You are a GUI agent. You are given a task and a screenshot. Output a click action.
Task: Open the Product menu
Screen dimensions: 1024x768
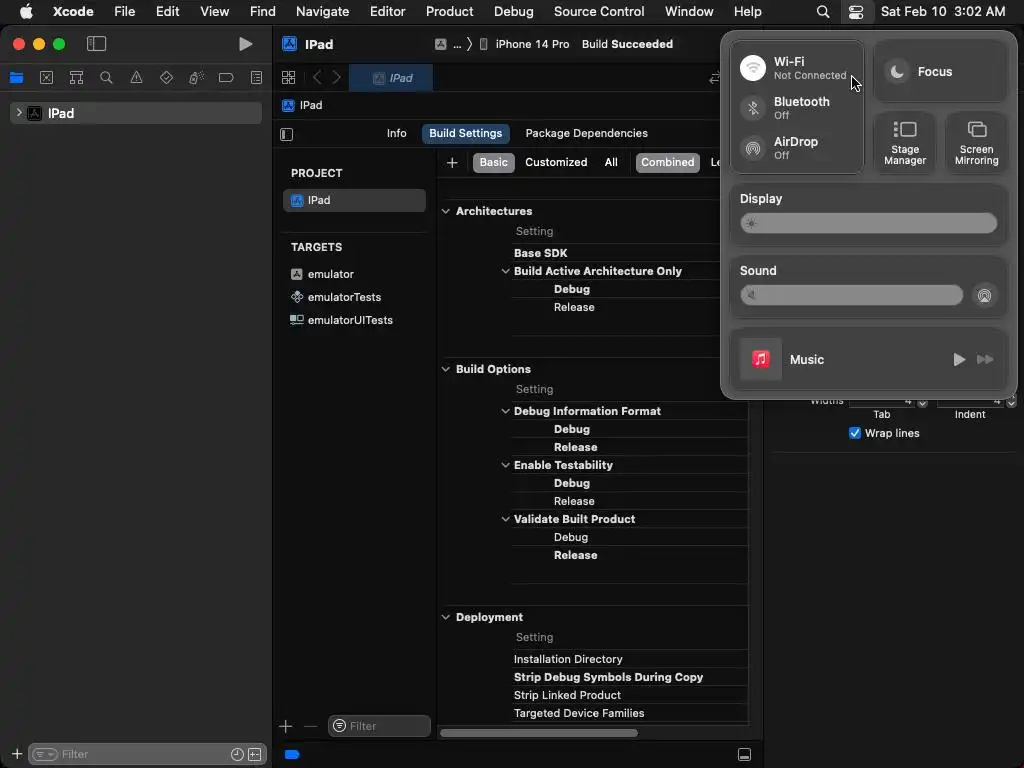point(449,12)
